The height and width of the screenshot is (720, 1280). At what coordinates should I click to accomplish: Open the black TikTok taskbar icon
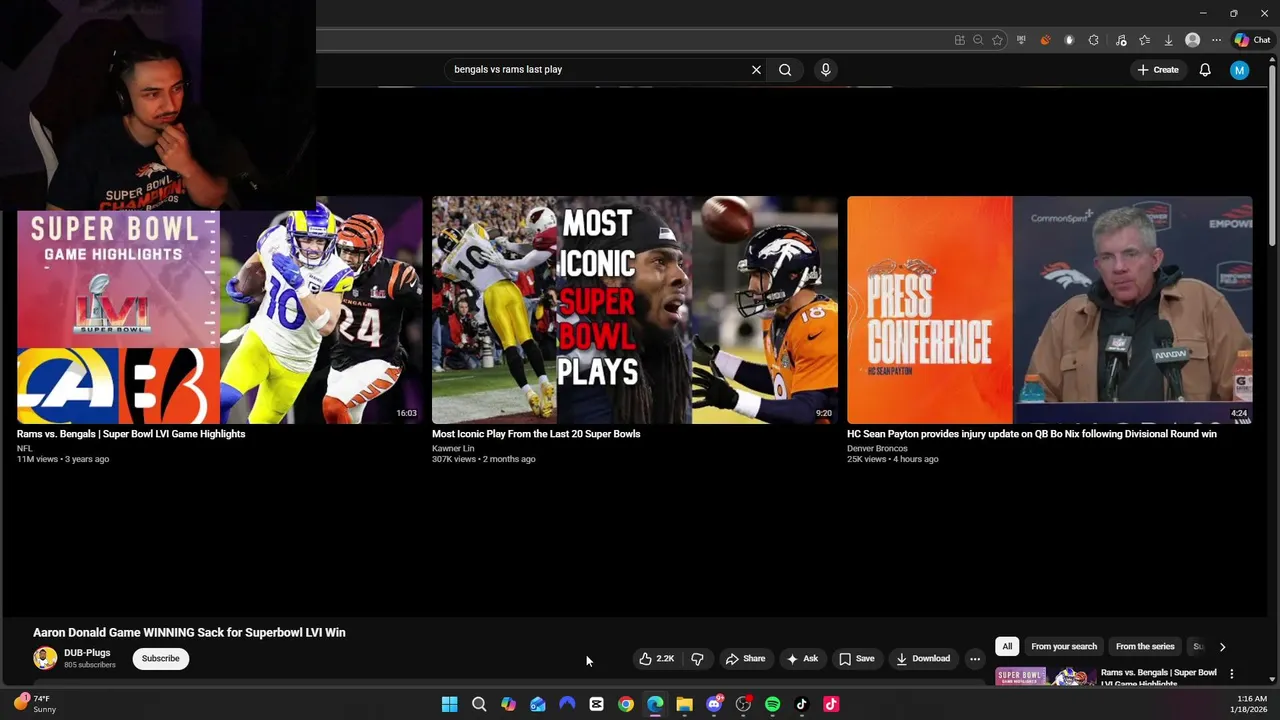[801, 704]
